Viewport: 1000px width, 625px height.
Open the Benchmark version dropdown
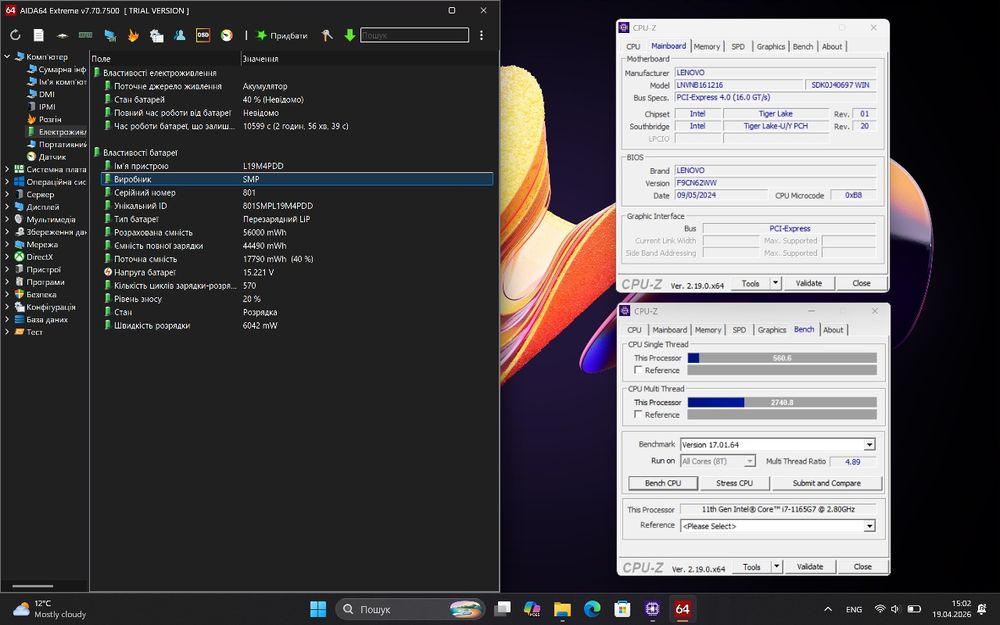coord(869,445)
